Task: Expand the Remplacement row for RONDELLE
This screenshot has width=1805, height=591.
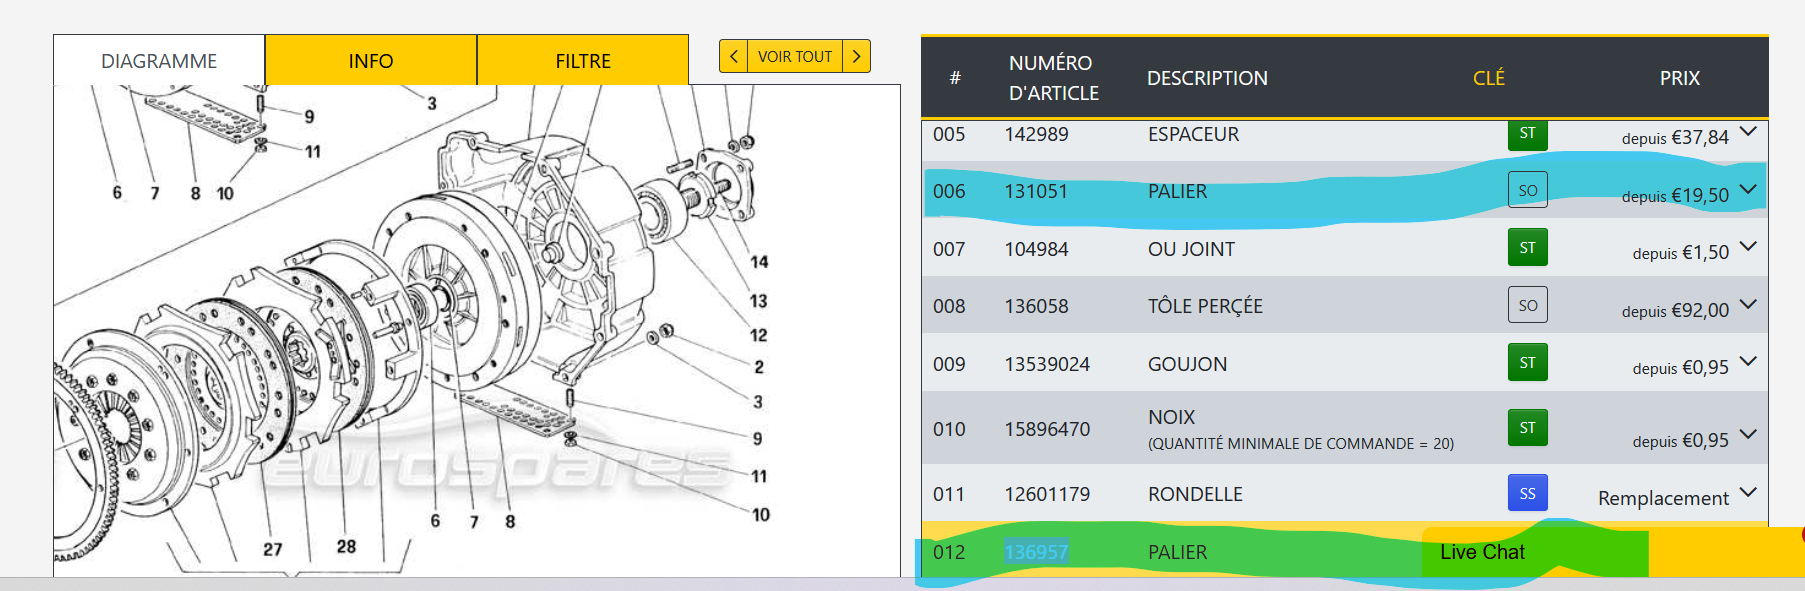Action: coord(1748,492)
